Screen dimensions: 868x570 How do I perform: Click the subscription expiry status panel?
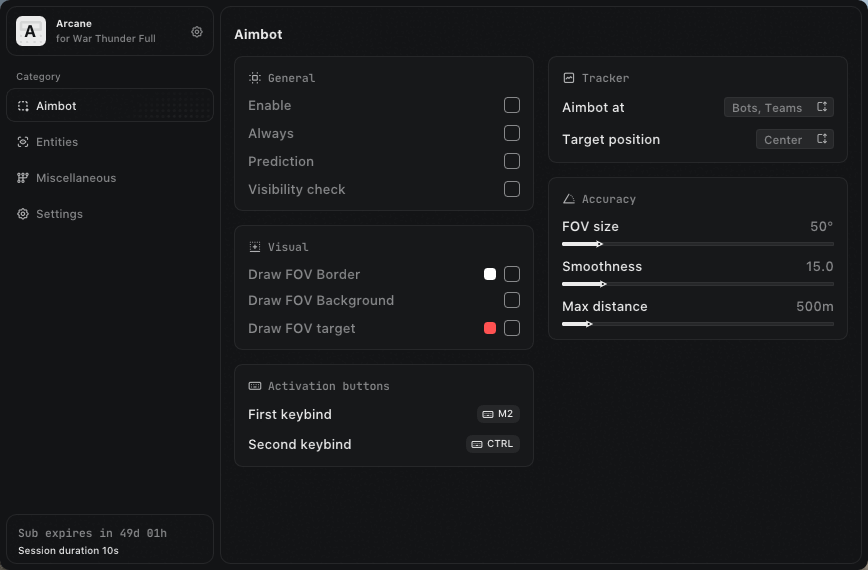point(110,539)
